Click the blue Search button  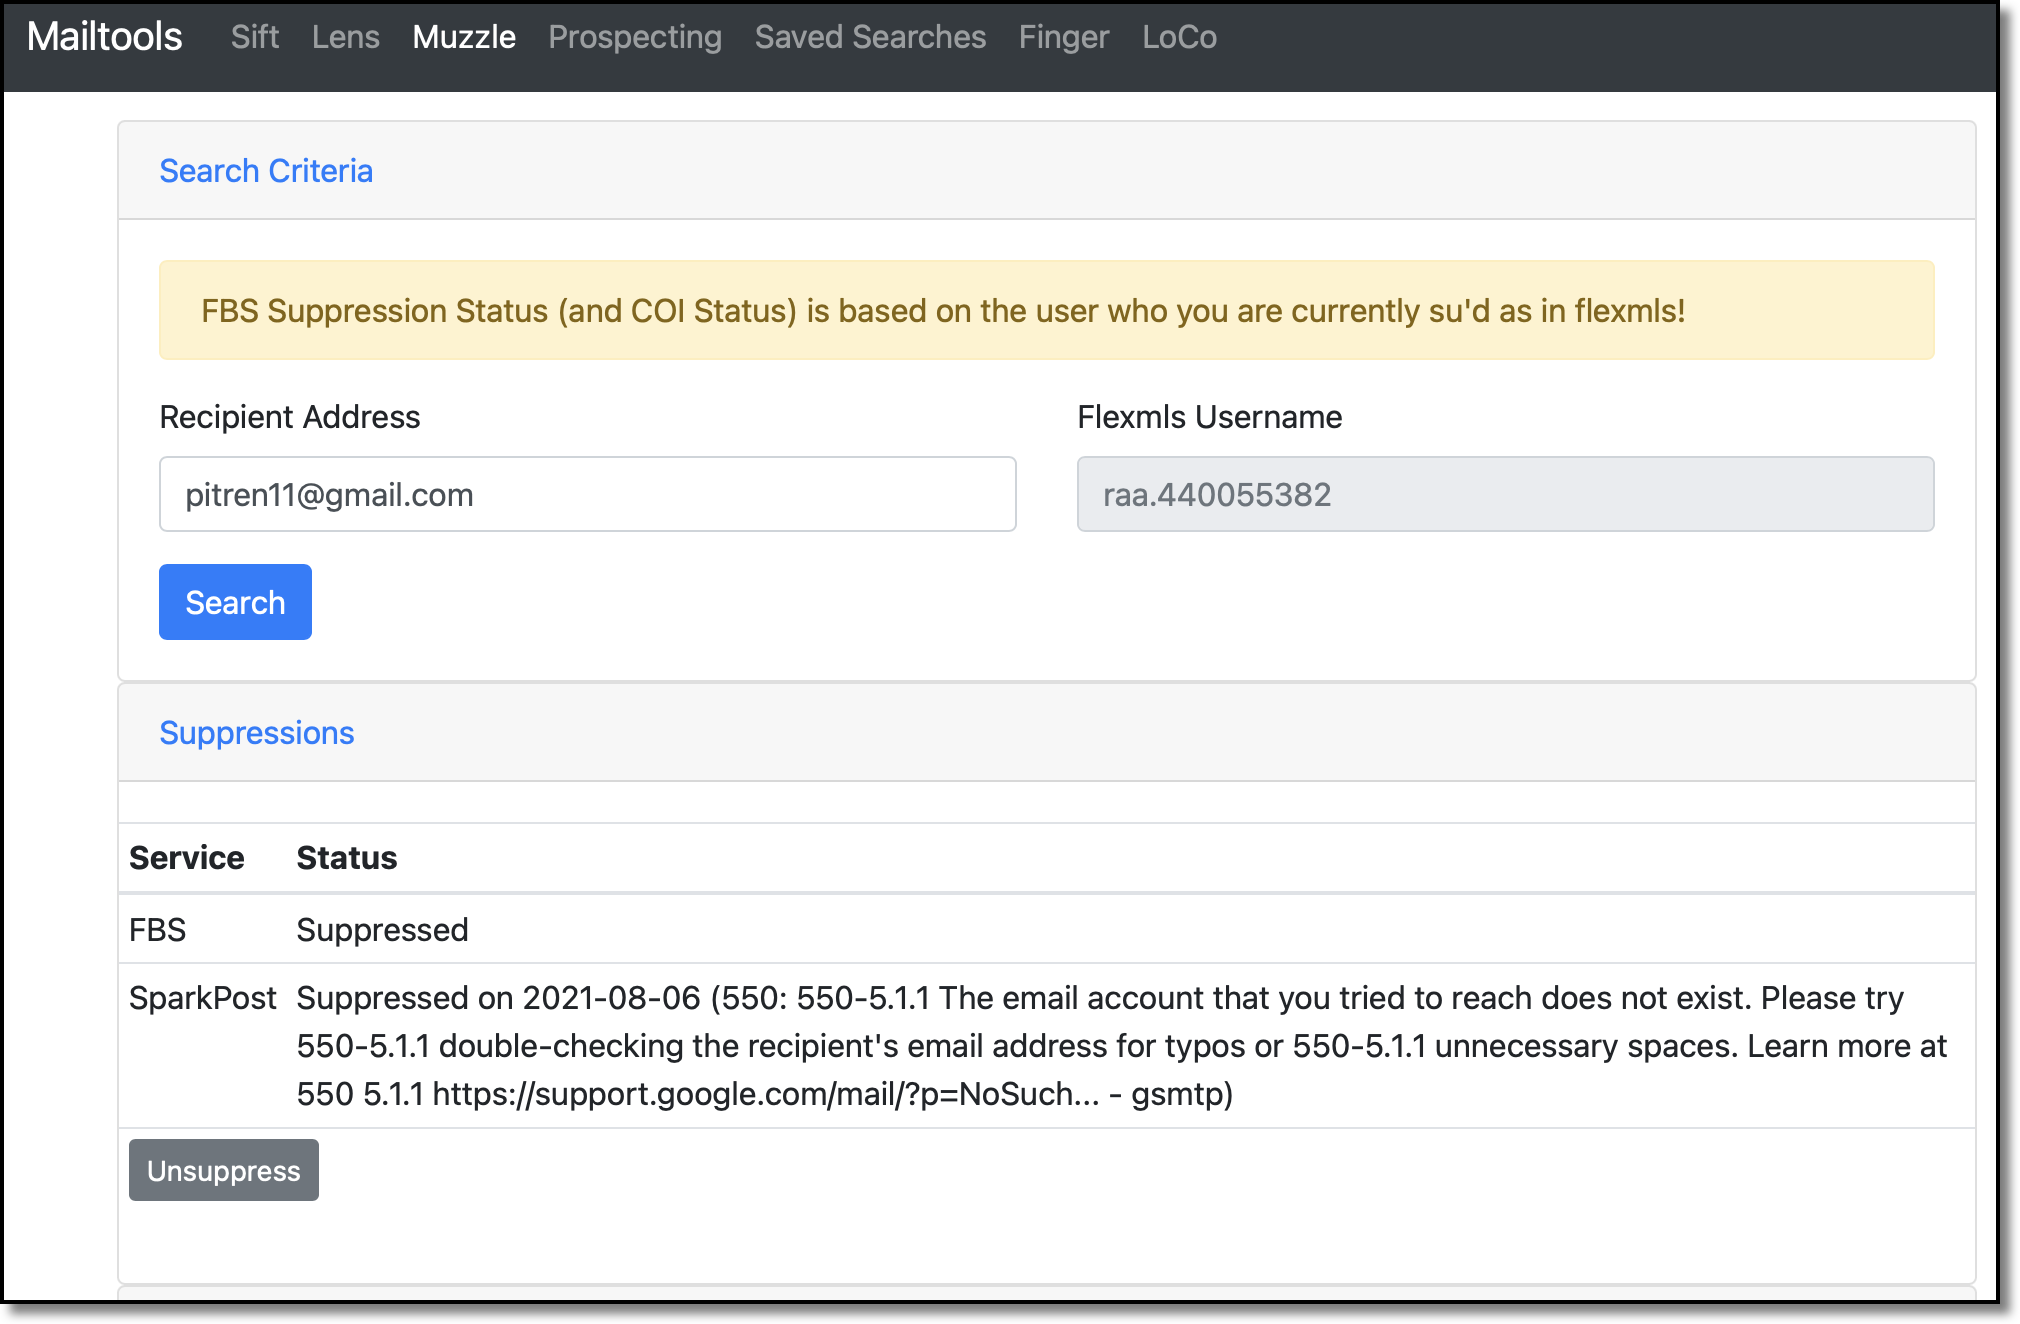(x=235, y=602)
